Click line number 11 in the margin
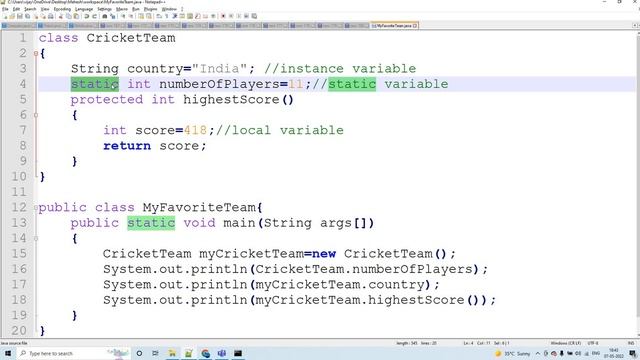This screenshot has height=360, width=640. coord(19,192)
